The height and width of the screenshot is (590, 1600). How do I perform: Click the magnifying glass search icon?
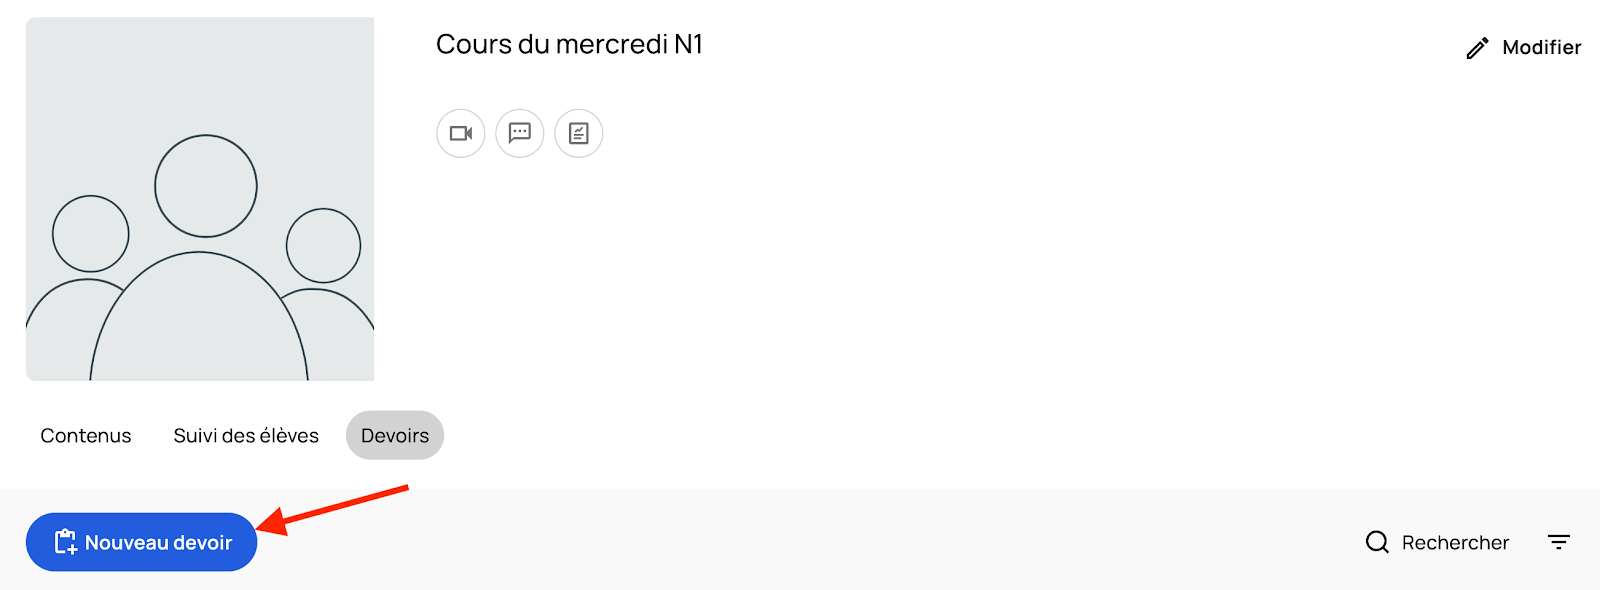(x=1377, y=542)
